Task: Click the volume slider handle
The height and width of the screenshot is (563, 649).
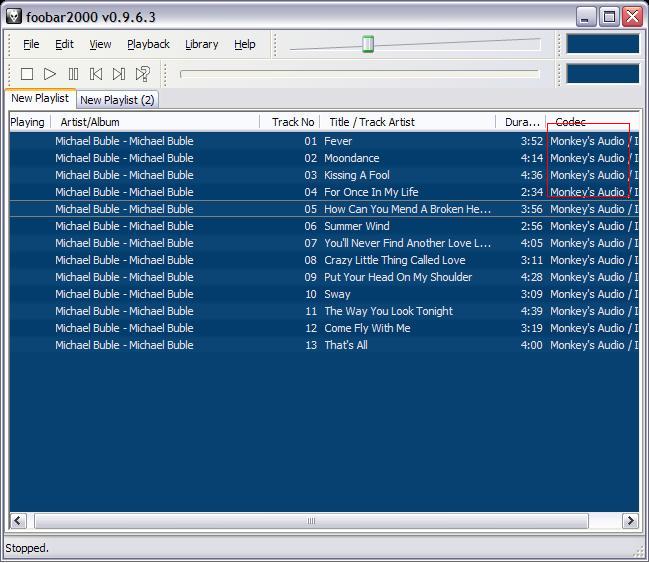Action: [x=368, y=44]
